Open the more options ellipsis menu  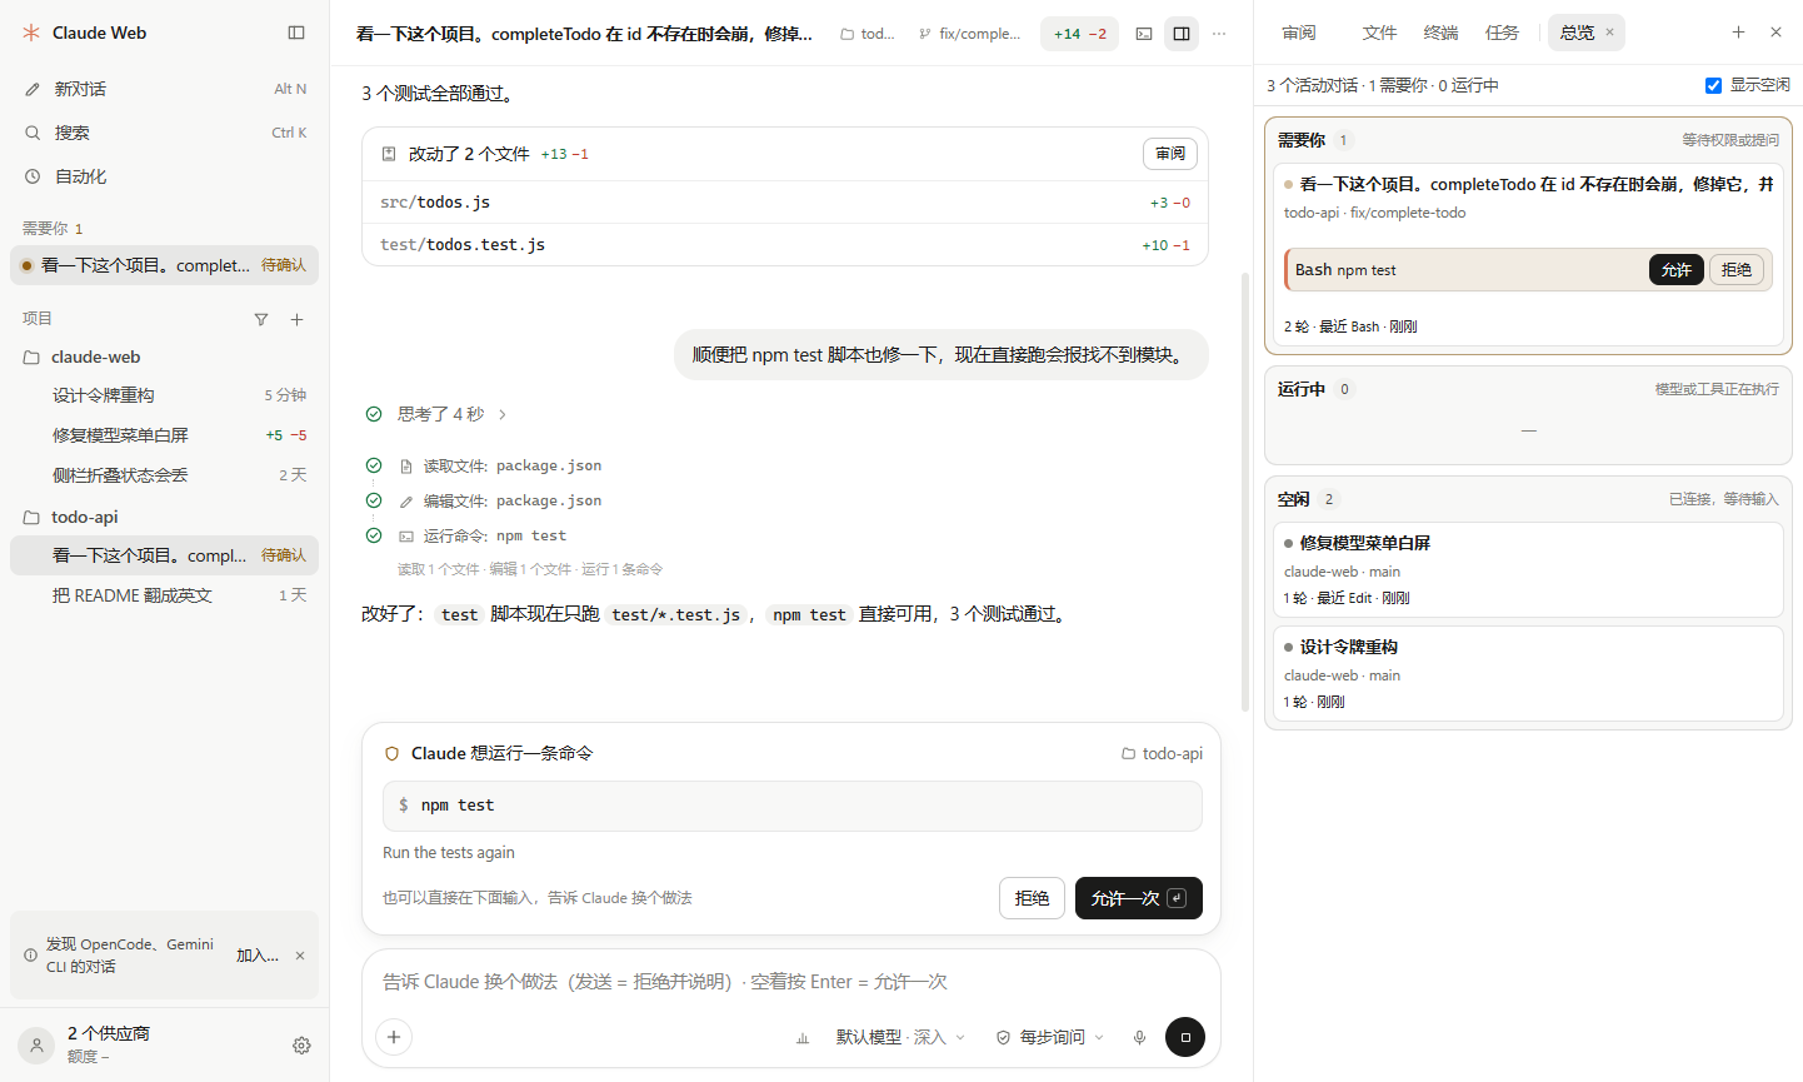pyautogui.click(x=1219, y=34)
